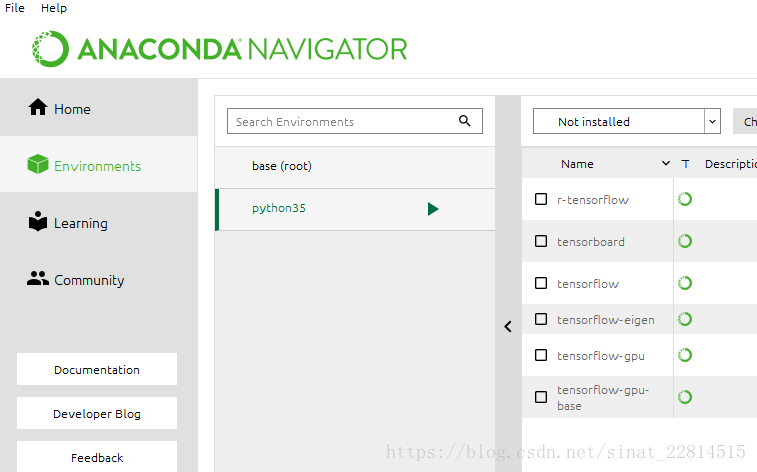The width and height of the screenshot is (757, 472).
Task: Click the Anaconda ring logo
Action: point(50,49)
